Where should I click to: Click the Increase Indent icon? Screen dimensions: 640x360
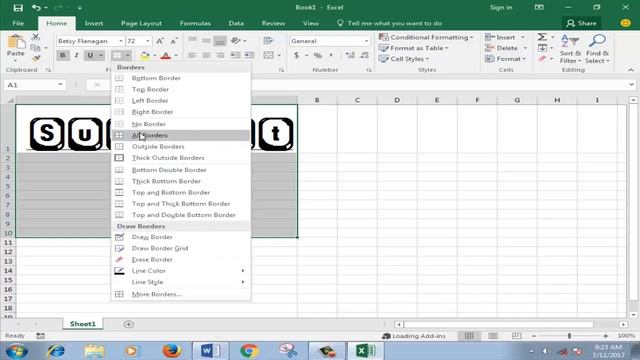point(249,55)
